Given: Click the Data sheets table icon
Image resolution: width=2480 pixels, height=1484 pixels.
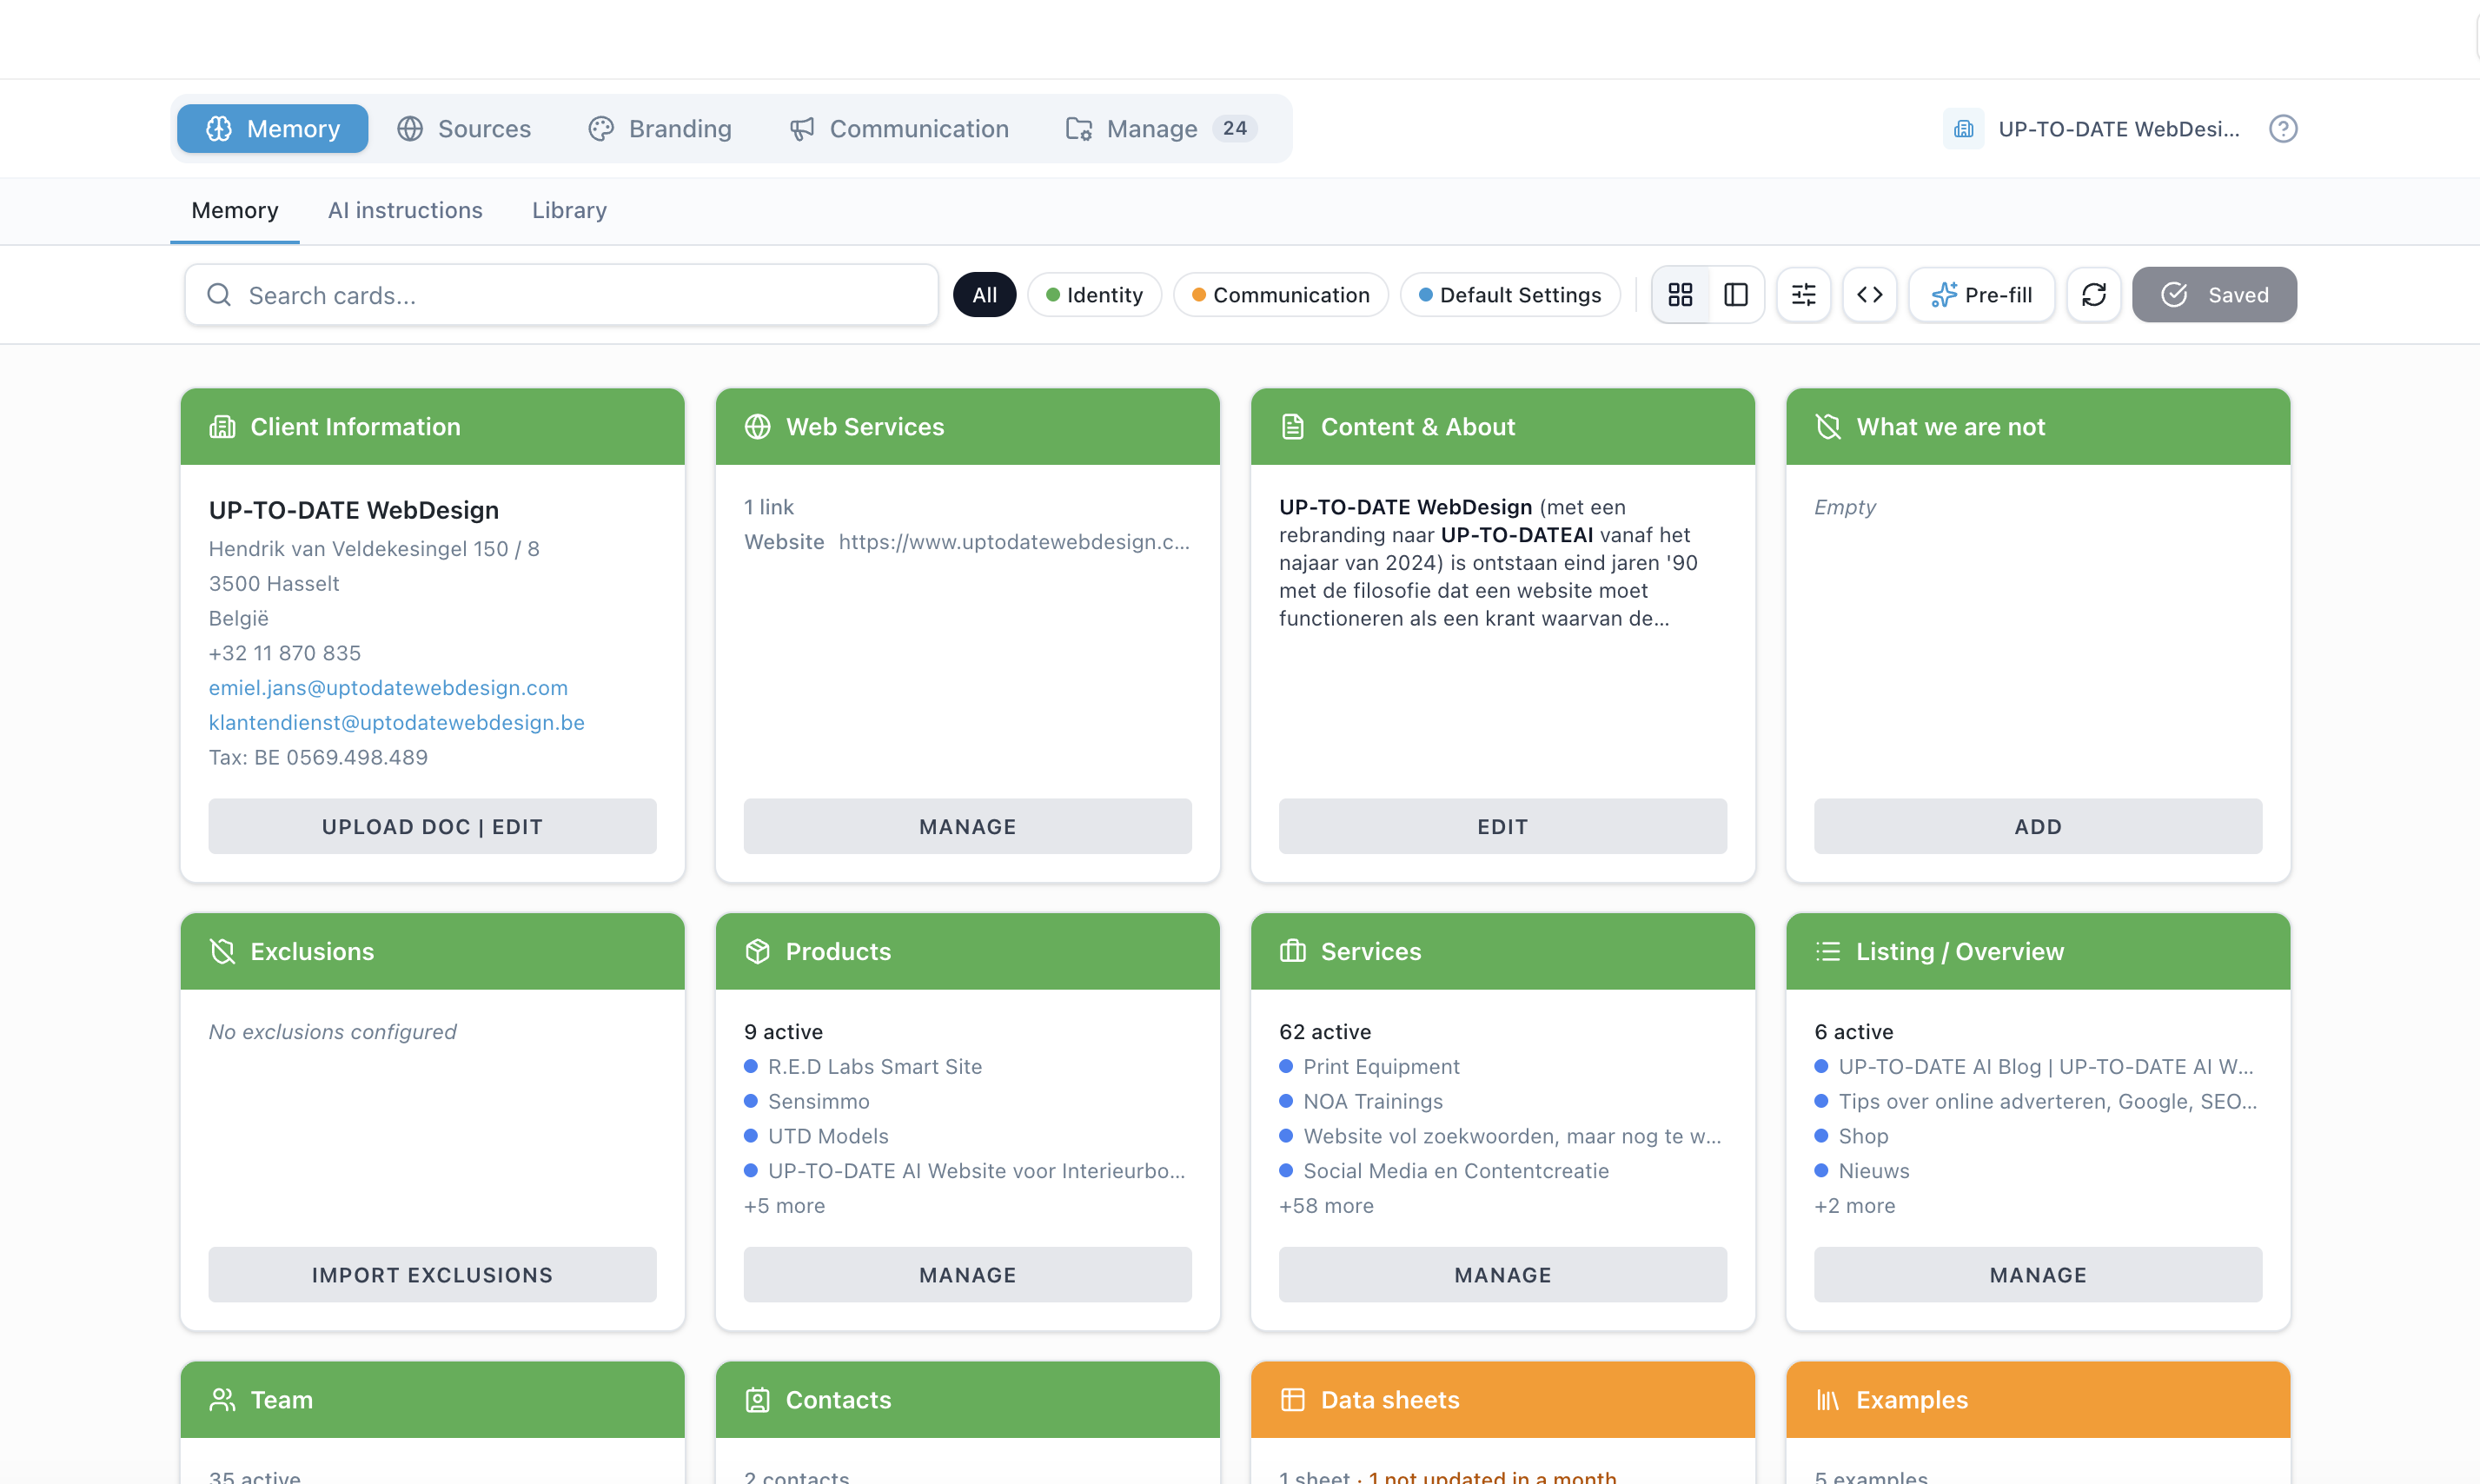Looking at the screenshot, I should (x=1292, y=1399).
